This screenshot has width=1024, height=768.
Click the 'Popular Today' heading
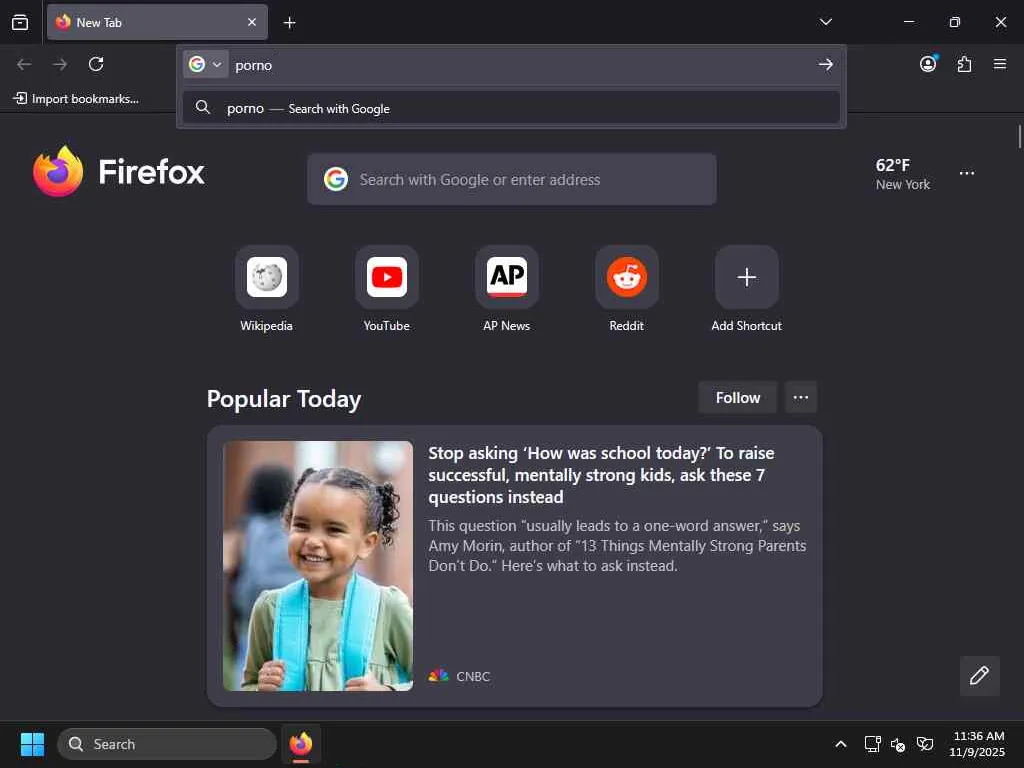(x=284, y=398)
